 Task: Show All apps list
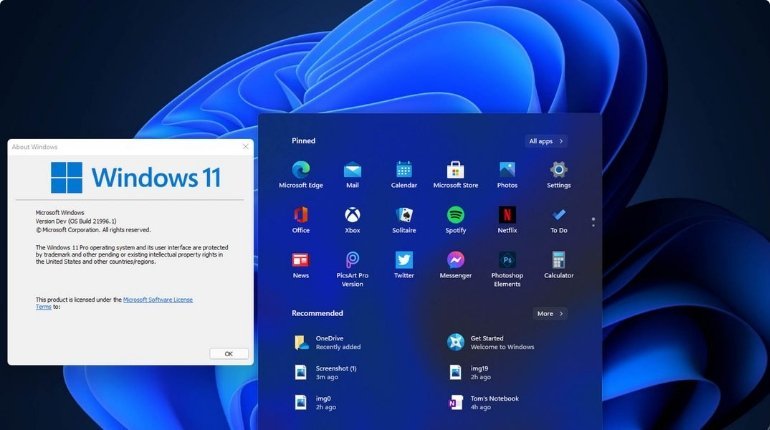pos(546,141)
